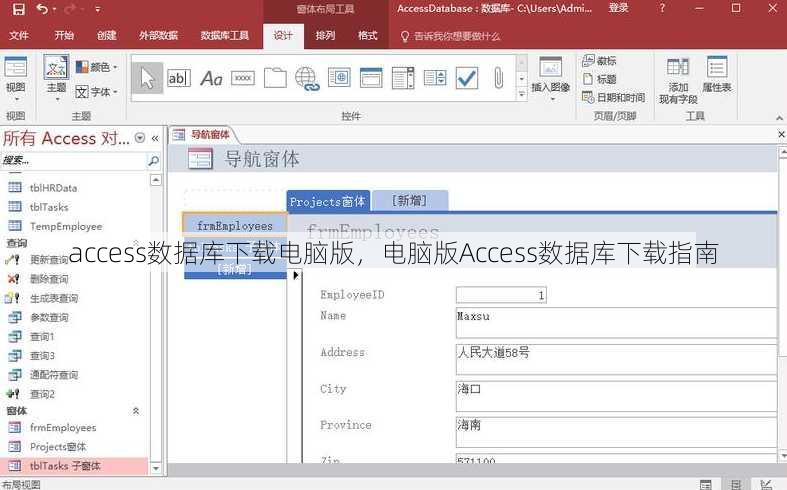The width and height of the screenshot is (787, 490).
Task: Select the Check Box control
Action: (x=467, y=78)
